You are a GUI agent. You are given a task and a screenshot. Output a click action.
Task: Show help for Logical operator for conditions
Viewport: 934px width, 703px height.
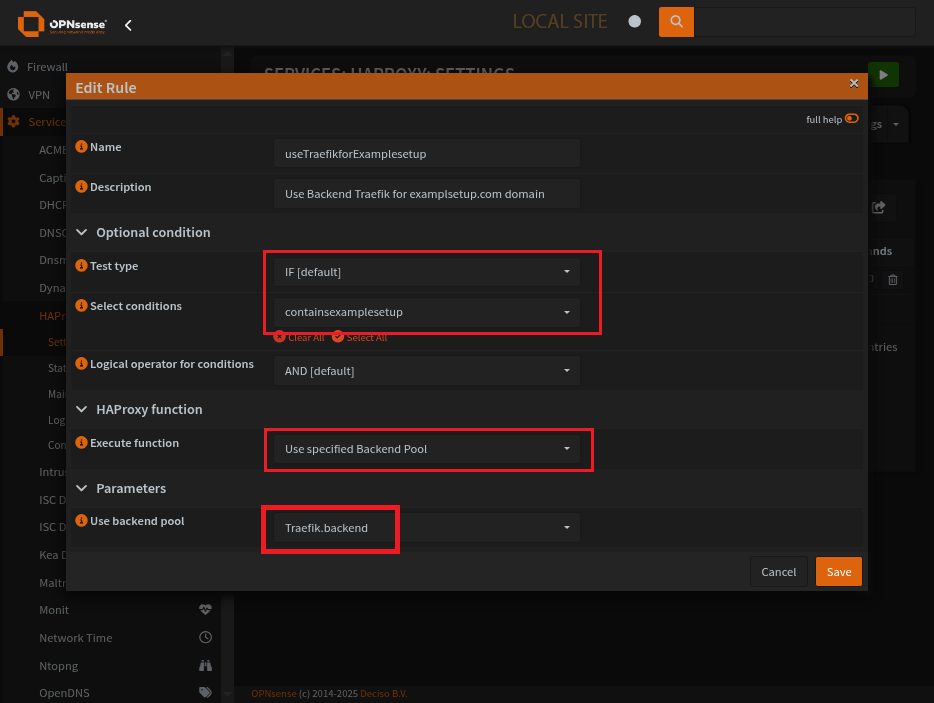82,363
